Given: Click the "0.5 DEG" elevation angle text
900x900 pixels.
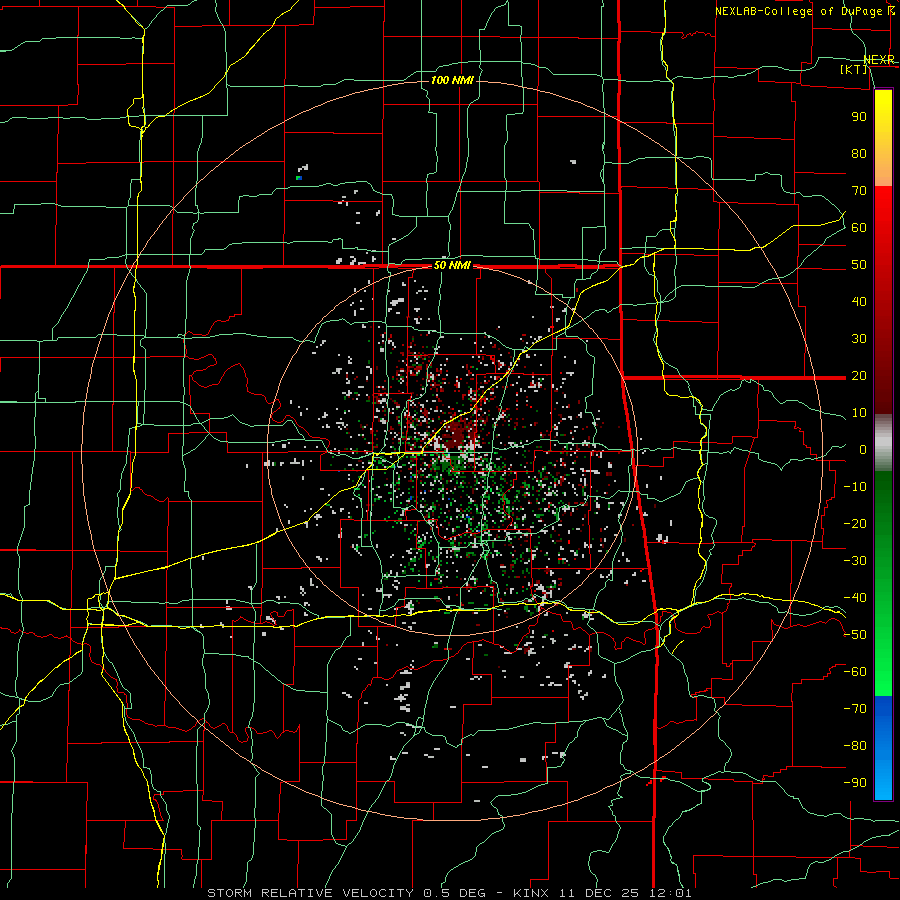Looking at the screenshot, I should [455, 893].
